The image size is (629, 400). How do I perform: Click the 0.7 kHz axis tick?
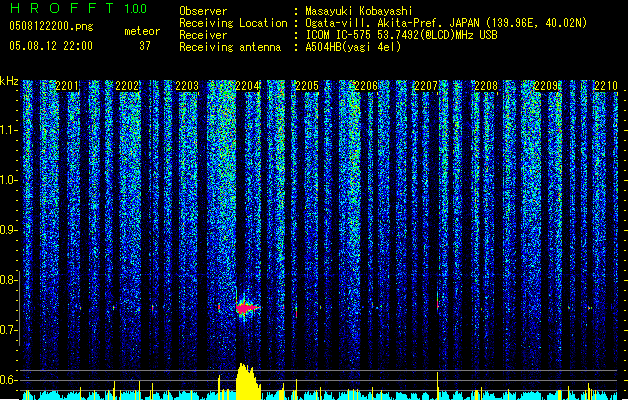point(9,330)
